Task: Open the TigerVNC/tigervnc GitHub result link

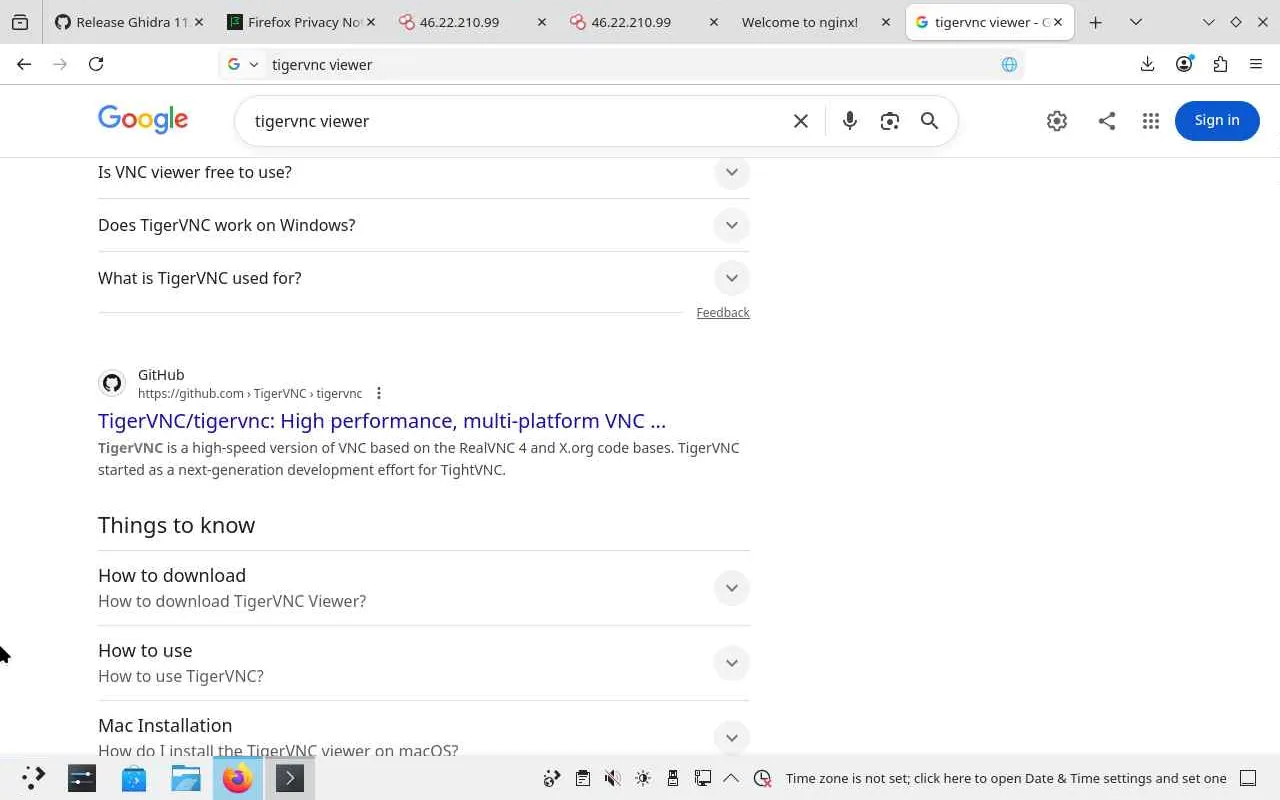Action: click(x=381, y=421)
